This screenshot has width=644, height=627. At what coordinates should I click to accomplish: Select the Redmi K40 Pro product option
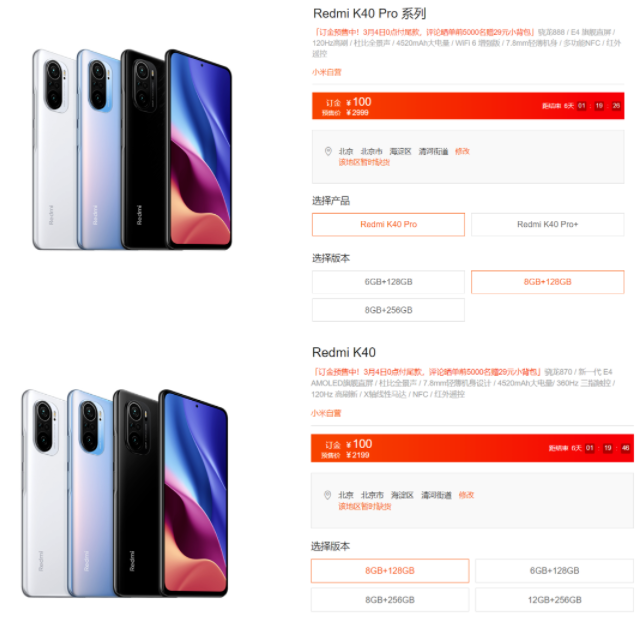click(x=388, y=225)
